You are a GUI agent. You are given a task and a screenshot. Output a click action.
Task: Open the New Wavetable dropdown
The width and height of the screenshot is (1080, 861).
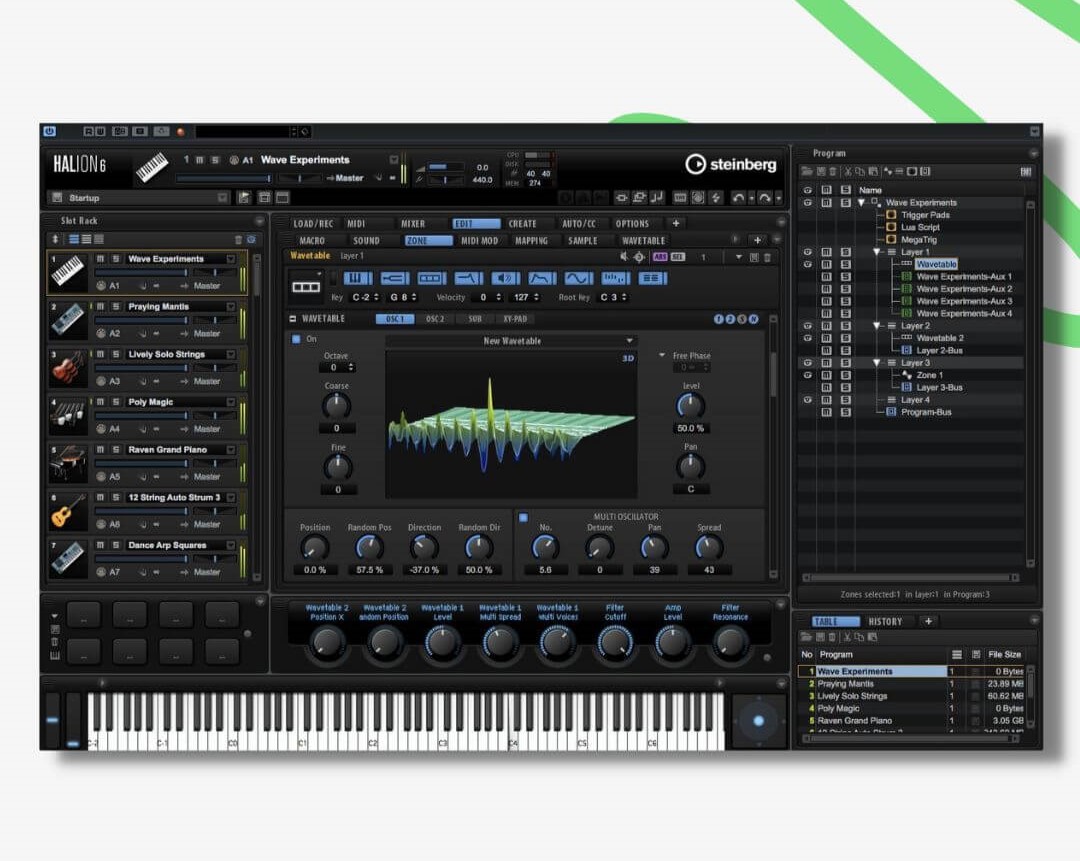(511, 341)
